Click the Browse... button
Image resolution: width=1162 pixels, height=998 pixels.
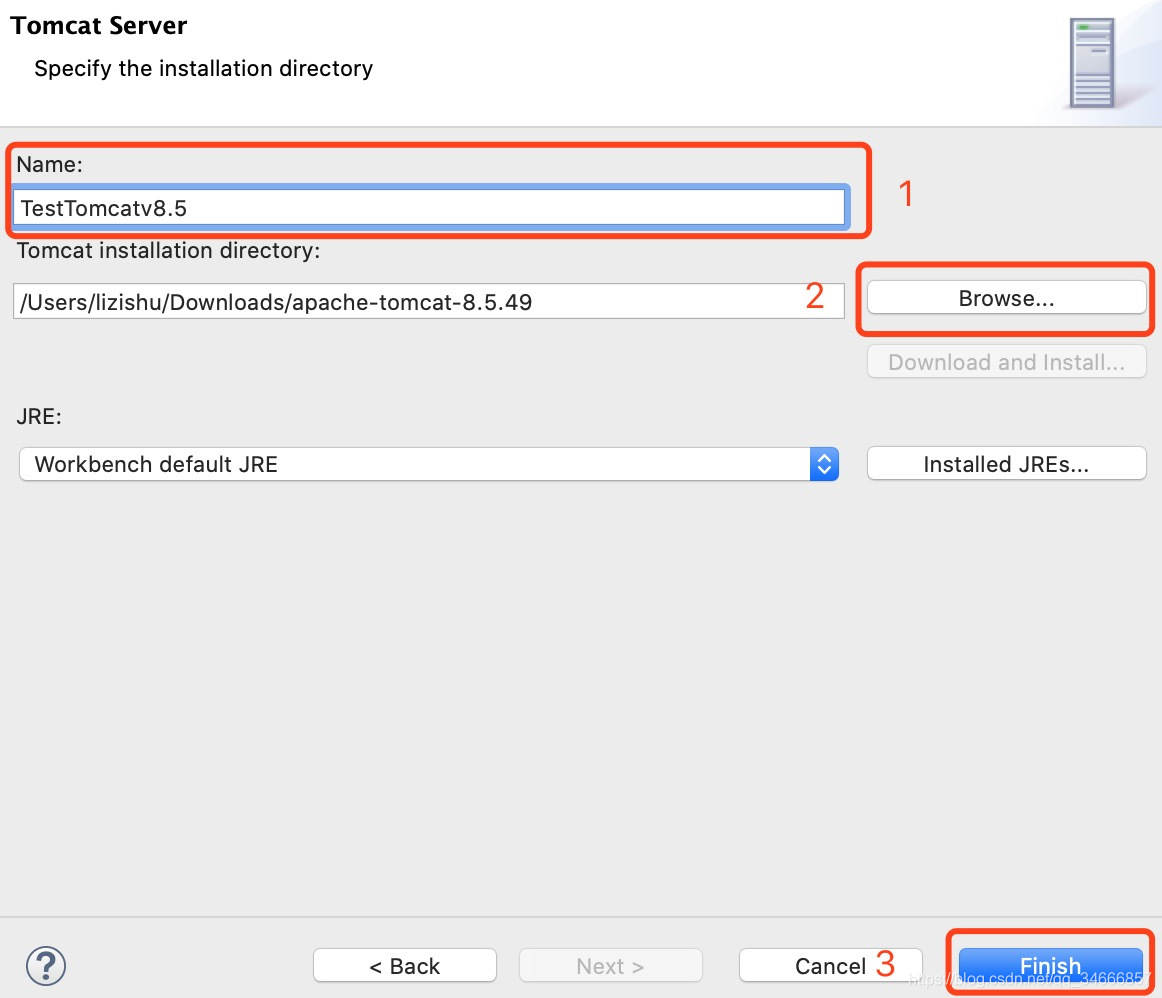pos(1006,298)
